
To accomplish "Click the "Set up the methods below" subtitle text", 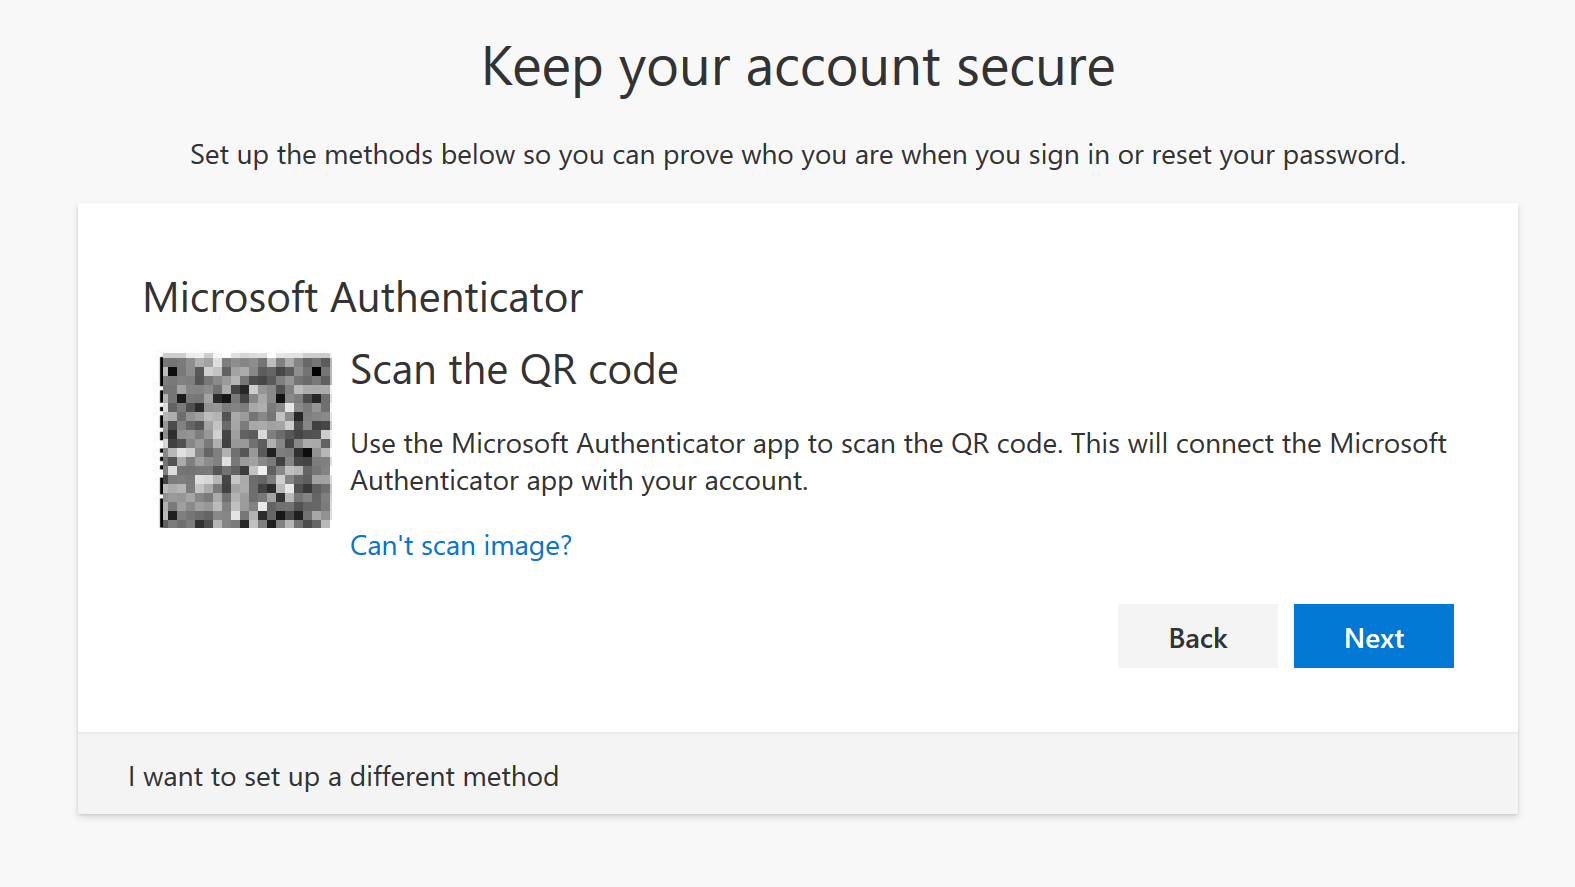I will point(798,155).
